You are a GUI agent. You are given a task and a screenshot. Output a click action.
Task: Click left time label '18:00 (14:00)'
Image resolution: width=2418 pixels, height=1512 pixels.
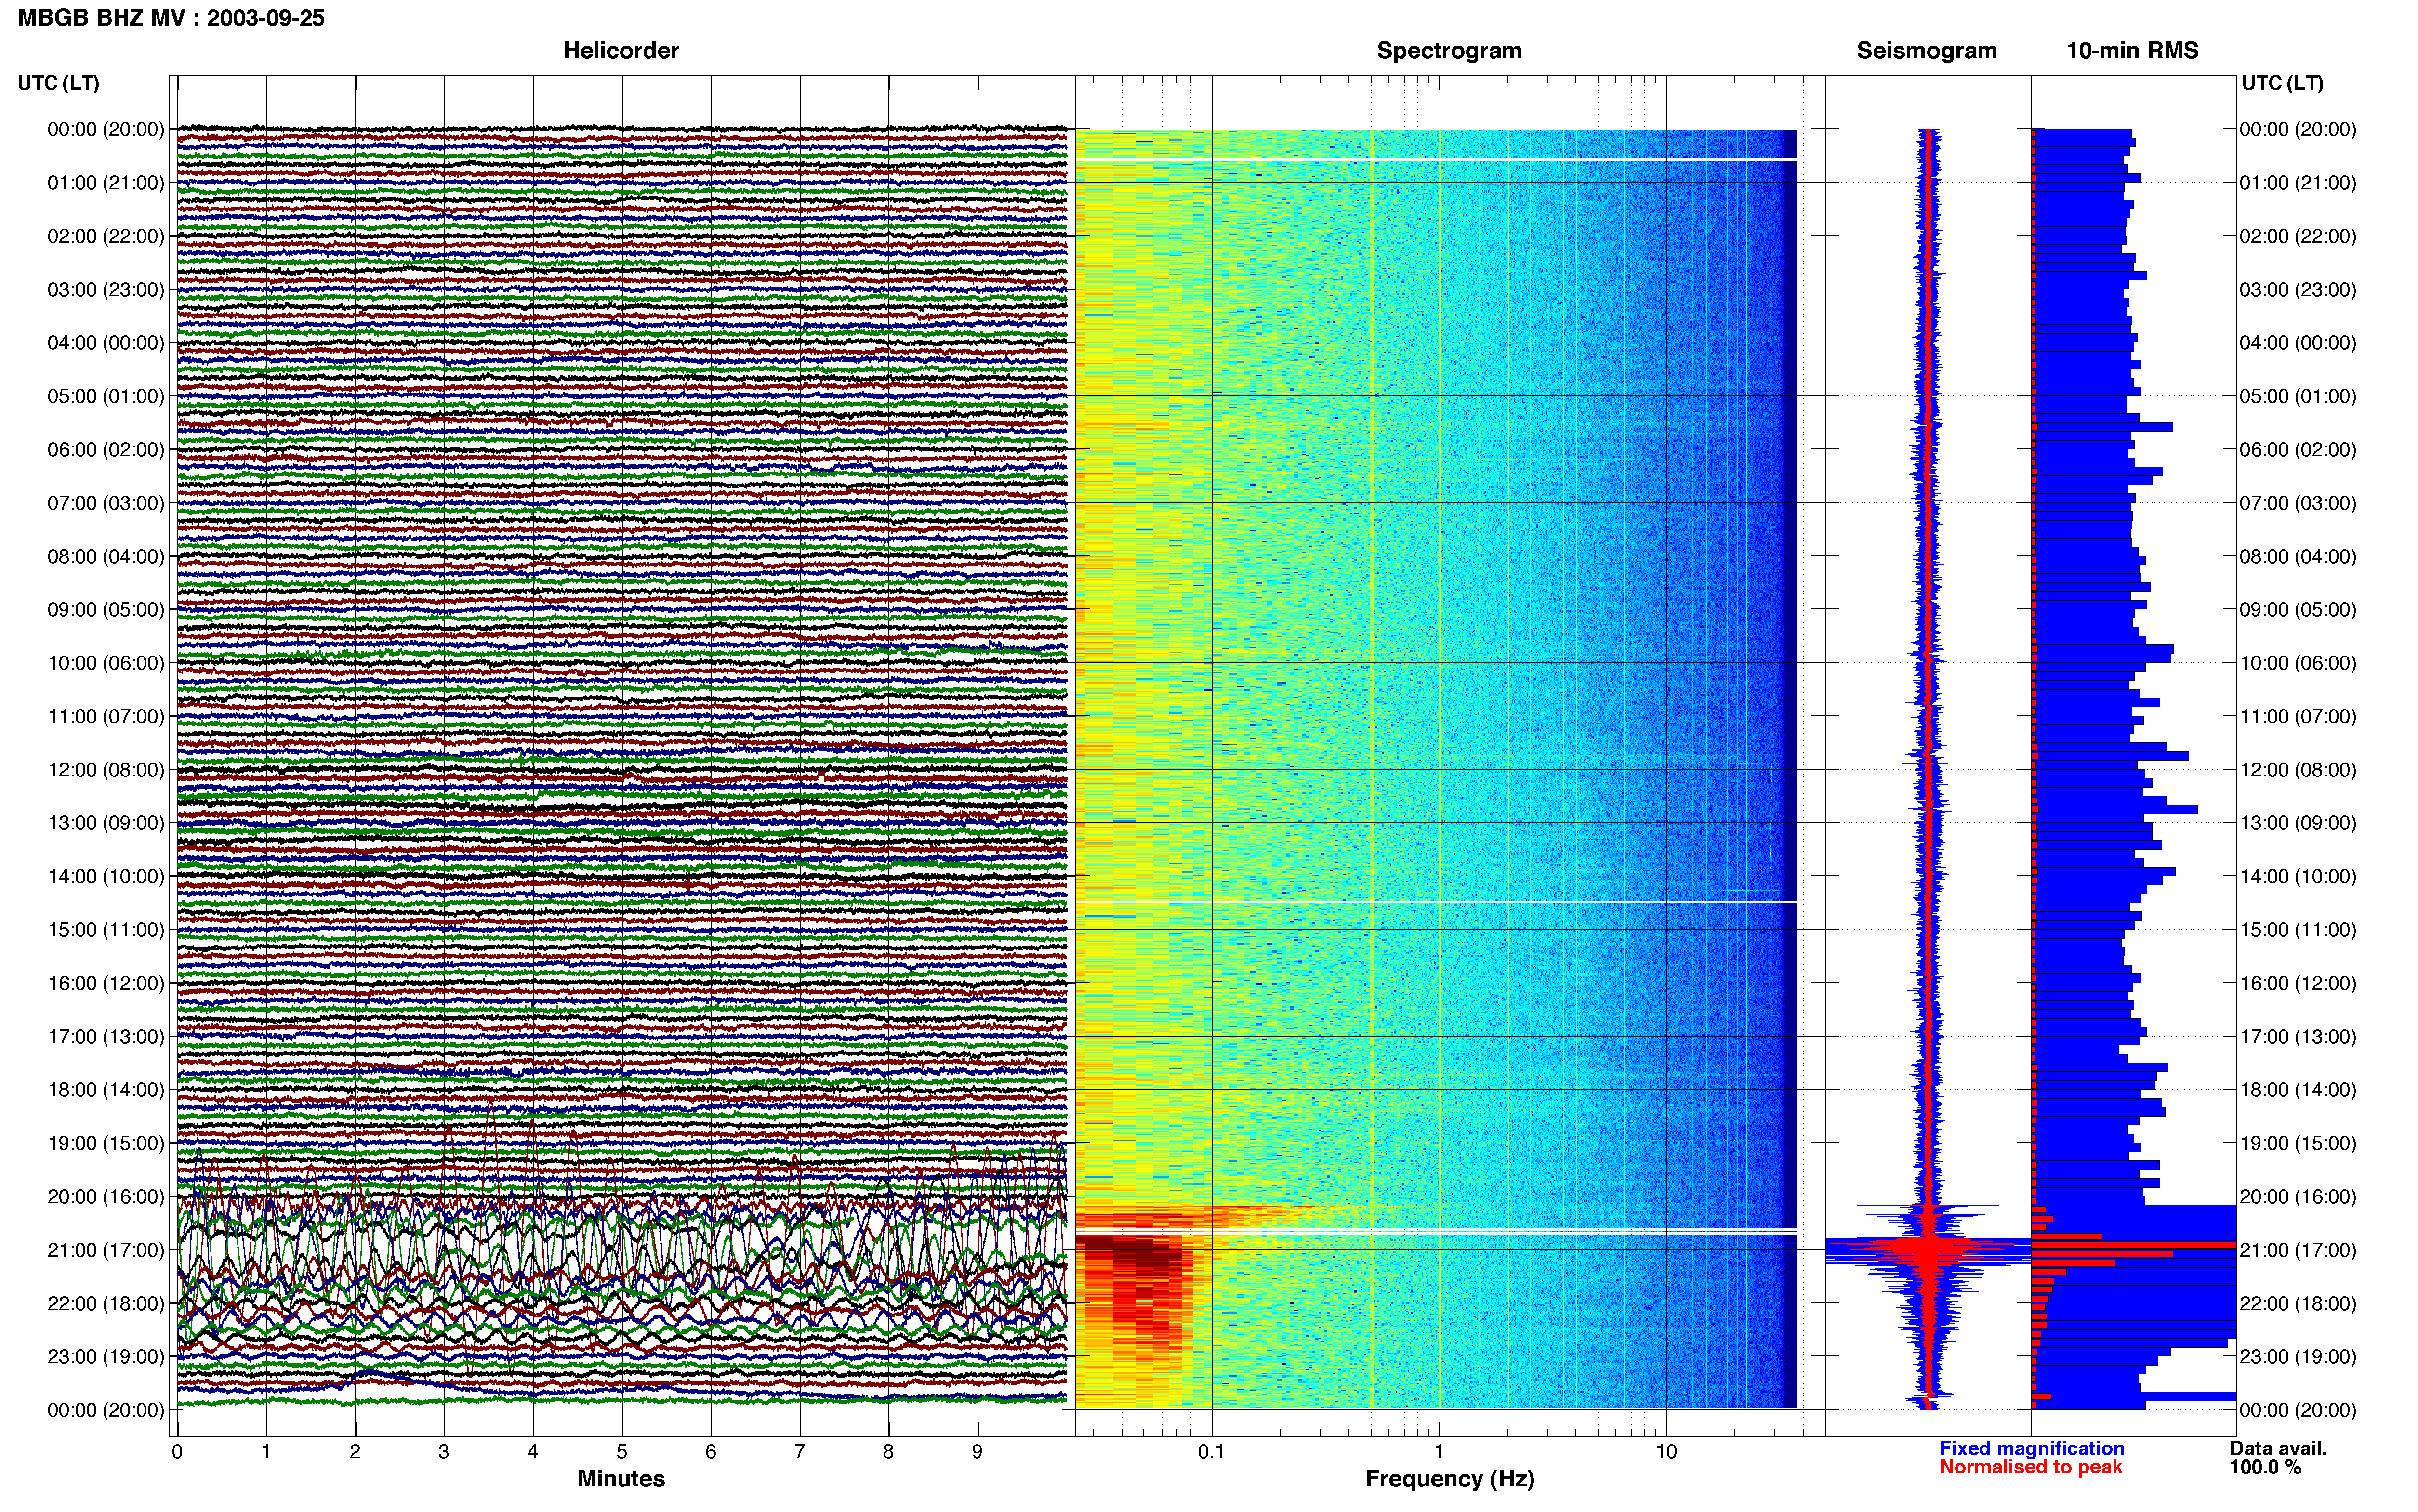click(106, 1090)
